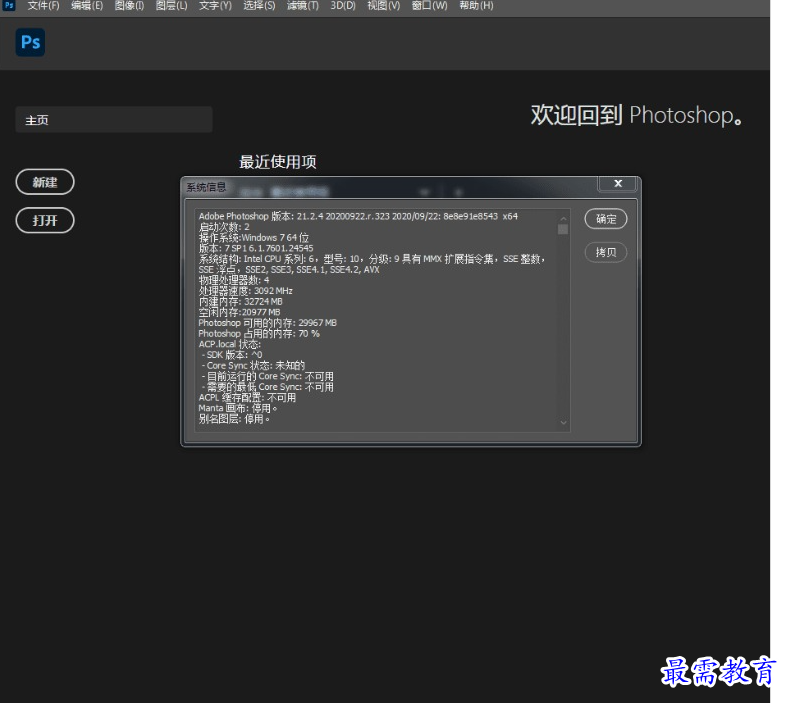The height and width of the screenshot is (703, 785).
Task: Open the 图层(L) menu
Action: click(x=171, y=6)
